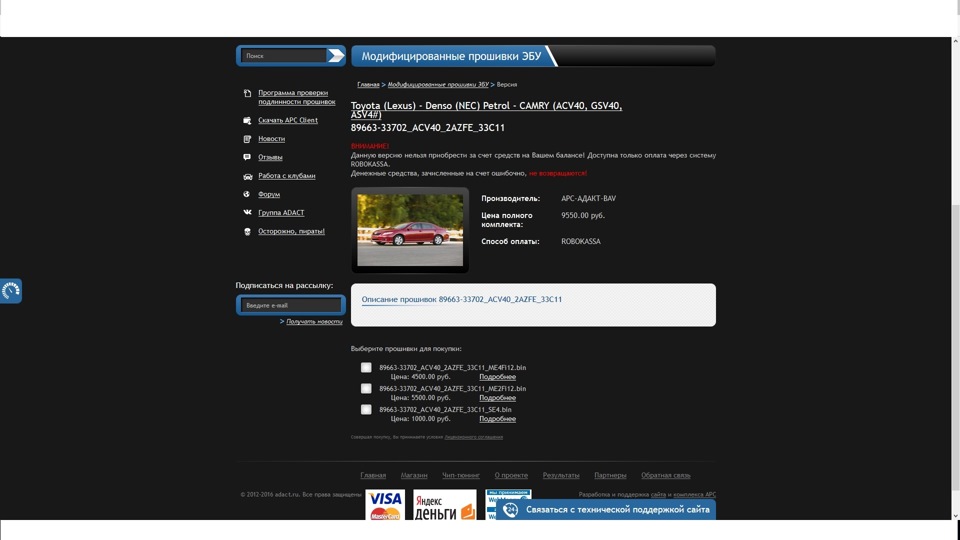This screenshot has width=960, height=540.
Task: Click Получать новости subscribe link
Action: pyautogui.click(x=314, y=321)
